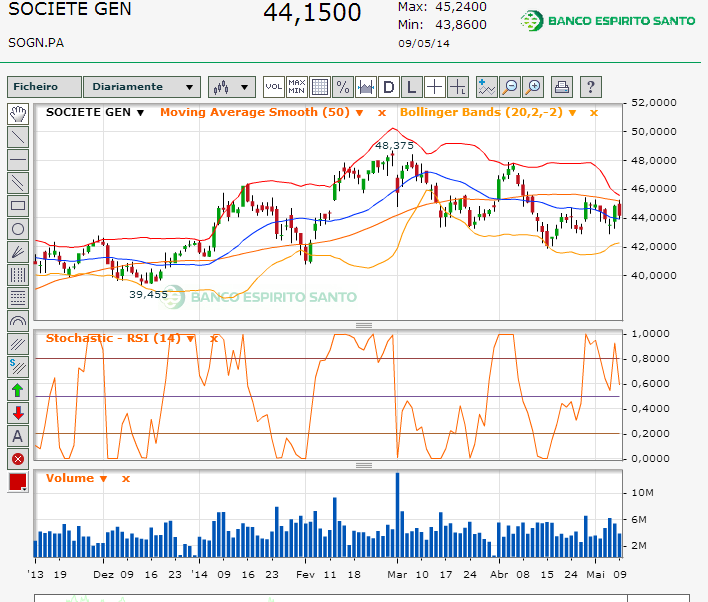Screen dimensions: 708x602
Task: Select the horizontal line tool
Action: [18, 160]
